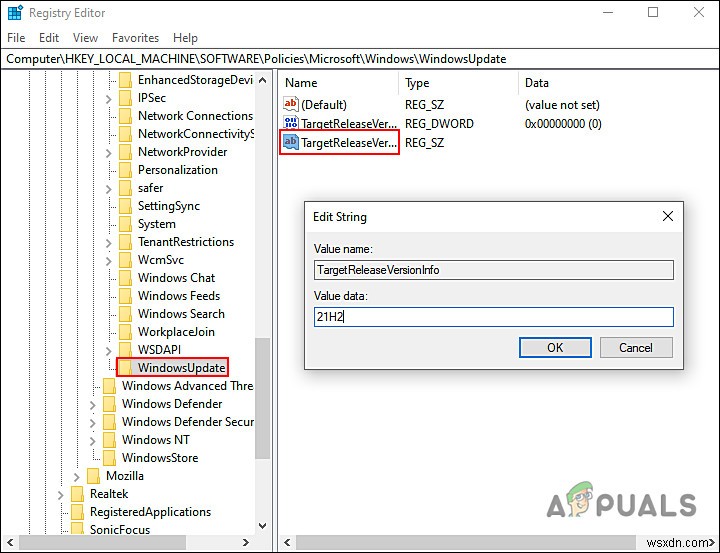The height and width of the screenshot is (553, 720).
Task: Click the WcmSvc folder icon
Action: 125,260
